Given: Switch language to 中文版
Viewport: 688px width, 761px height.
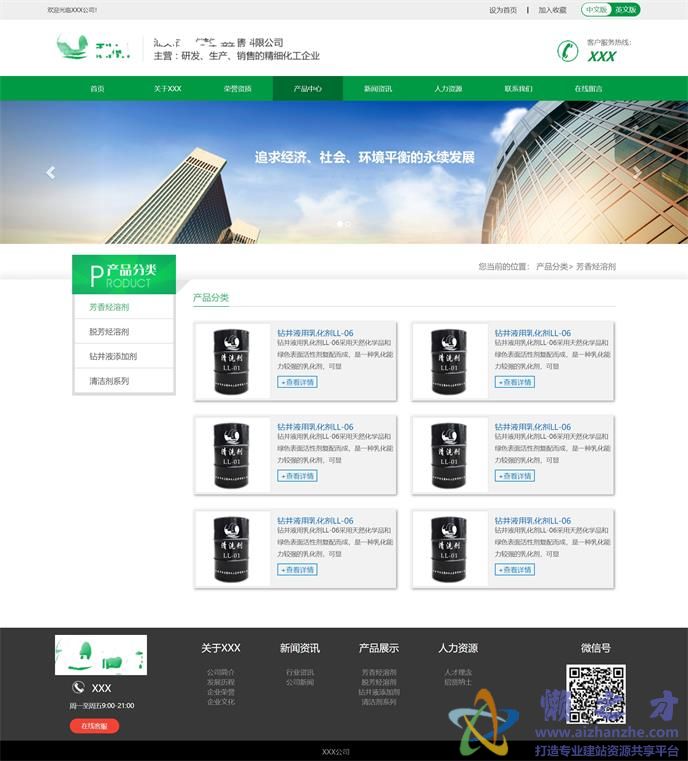Looking at the screenshot, I should (x=596, y=10).
